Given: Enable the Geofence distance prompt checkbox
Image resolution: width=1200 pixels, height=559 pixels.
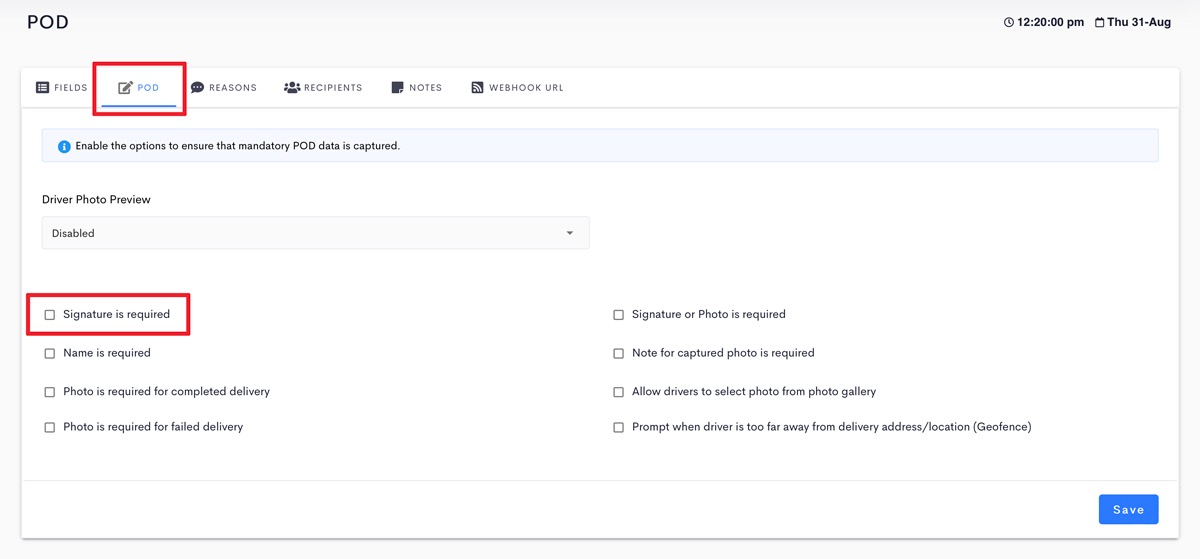Looking at the screenshot, I should tap(619, 428).
